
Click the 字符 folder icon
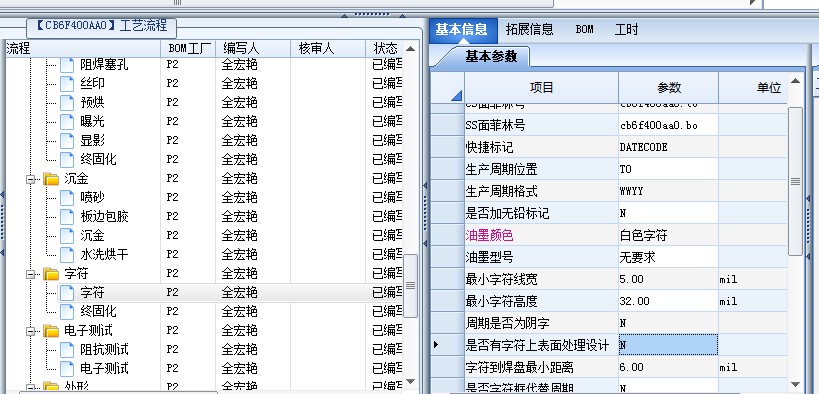tap(51, 274)
